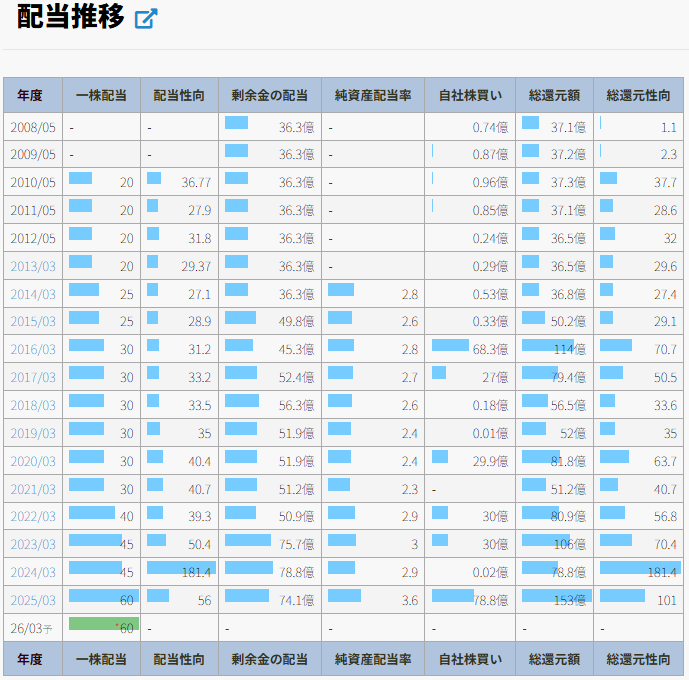
Task: Click the 181.4 payout ratio bar in 配当性向 column
Action: pos(180,568)
